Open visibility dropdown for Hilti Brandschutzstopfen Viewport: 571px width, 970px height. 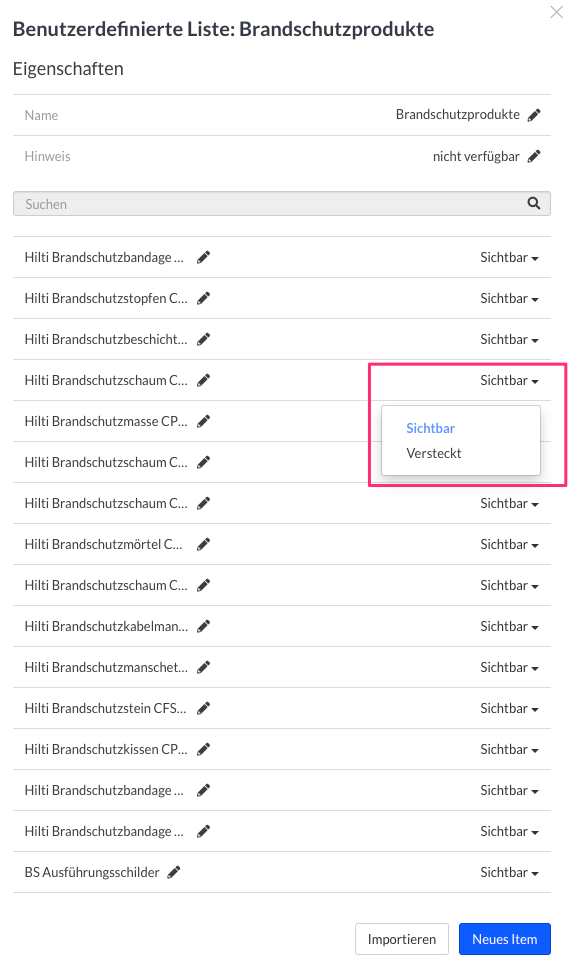[x=509, y=298]
